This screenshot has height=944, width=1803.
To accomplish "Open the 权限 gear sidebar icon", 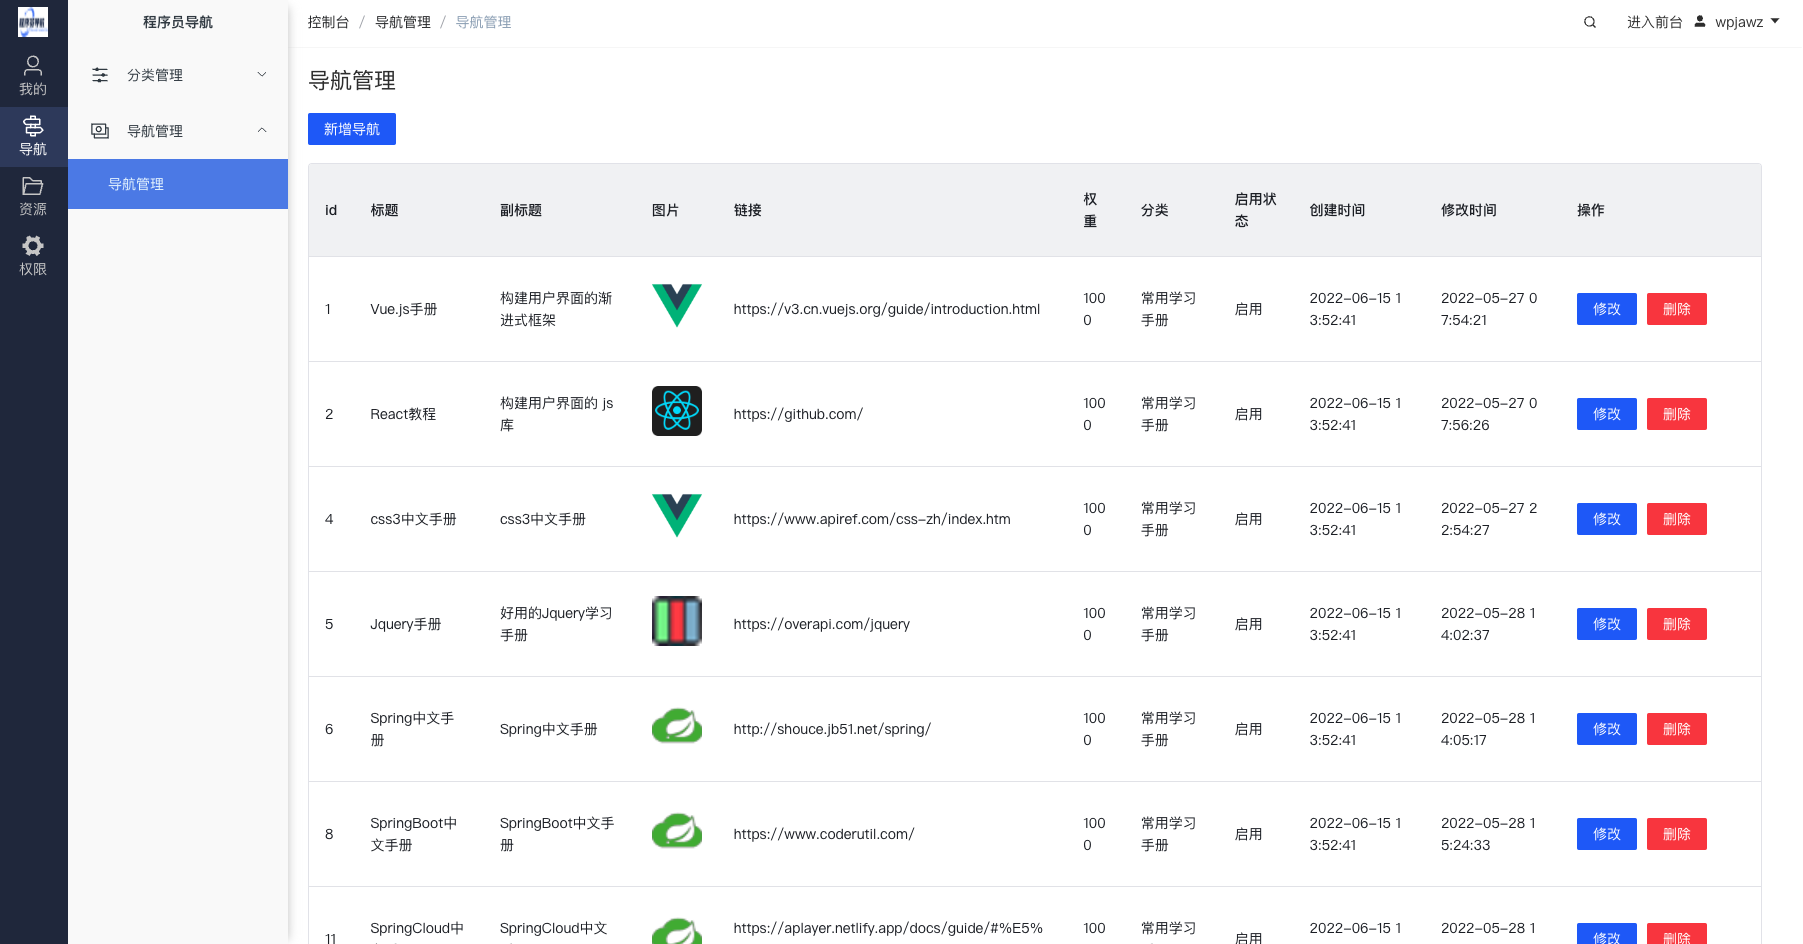I will click(33, 246).
